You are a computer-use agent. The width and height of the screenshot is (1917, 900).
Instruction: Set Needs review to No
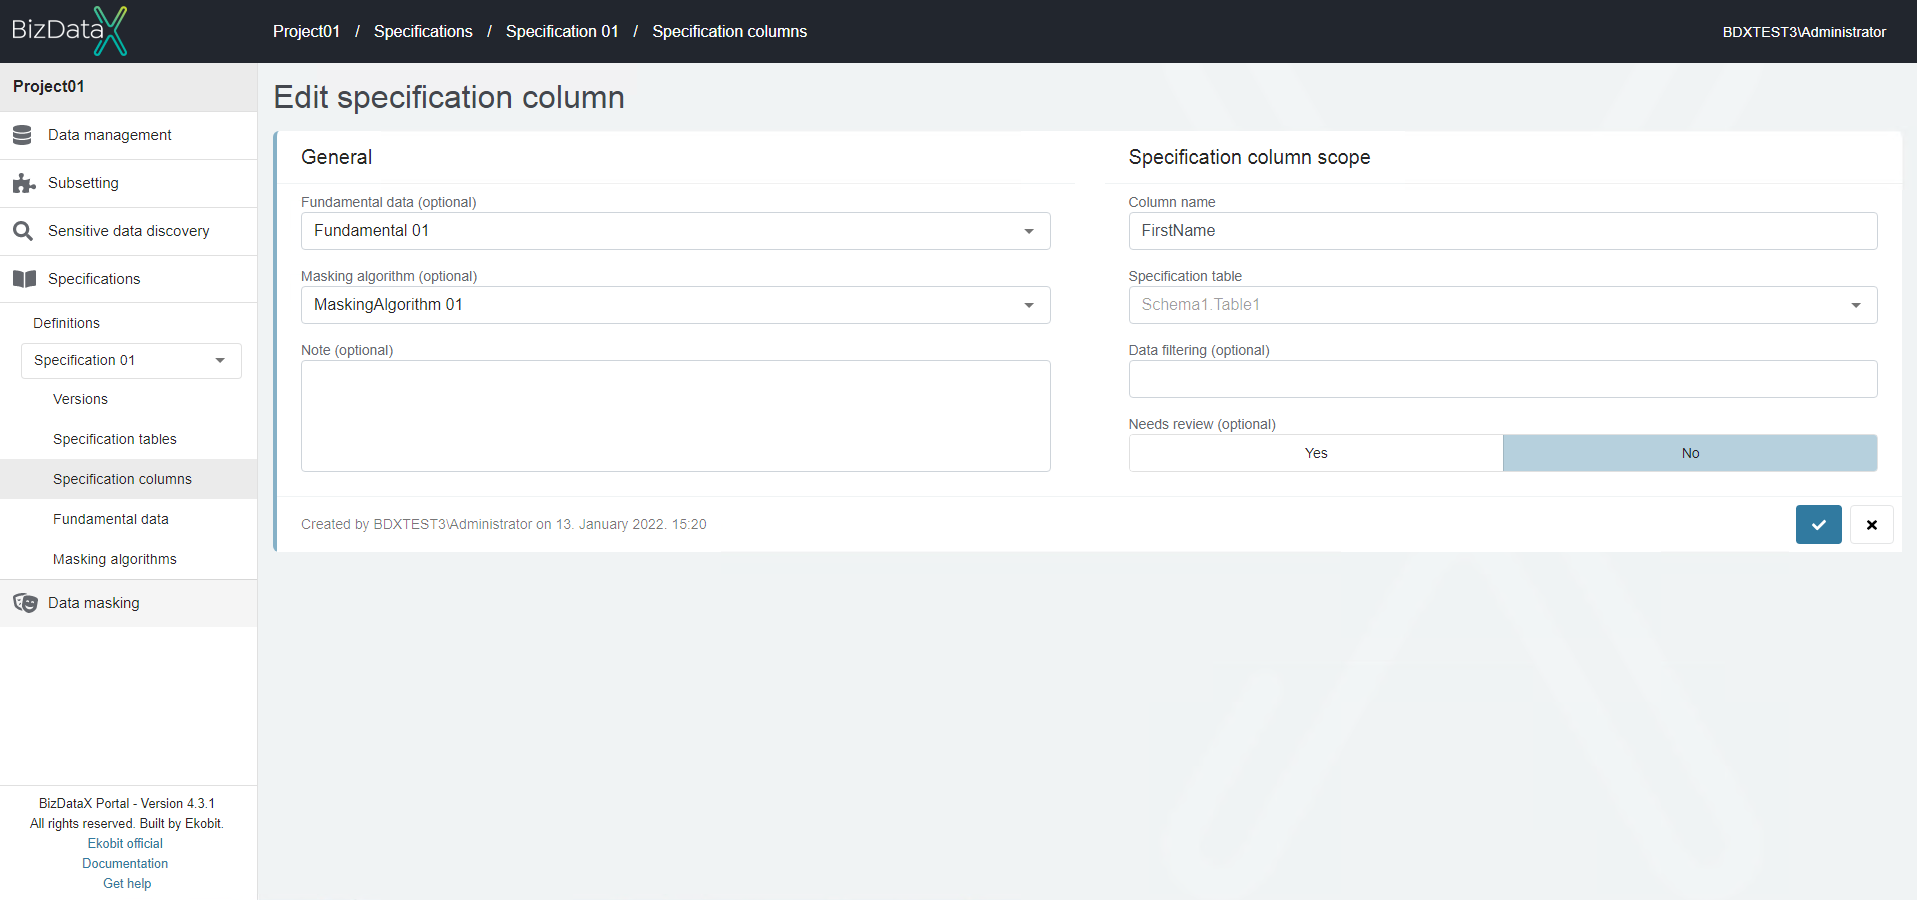coord(1690,453)
